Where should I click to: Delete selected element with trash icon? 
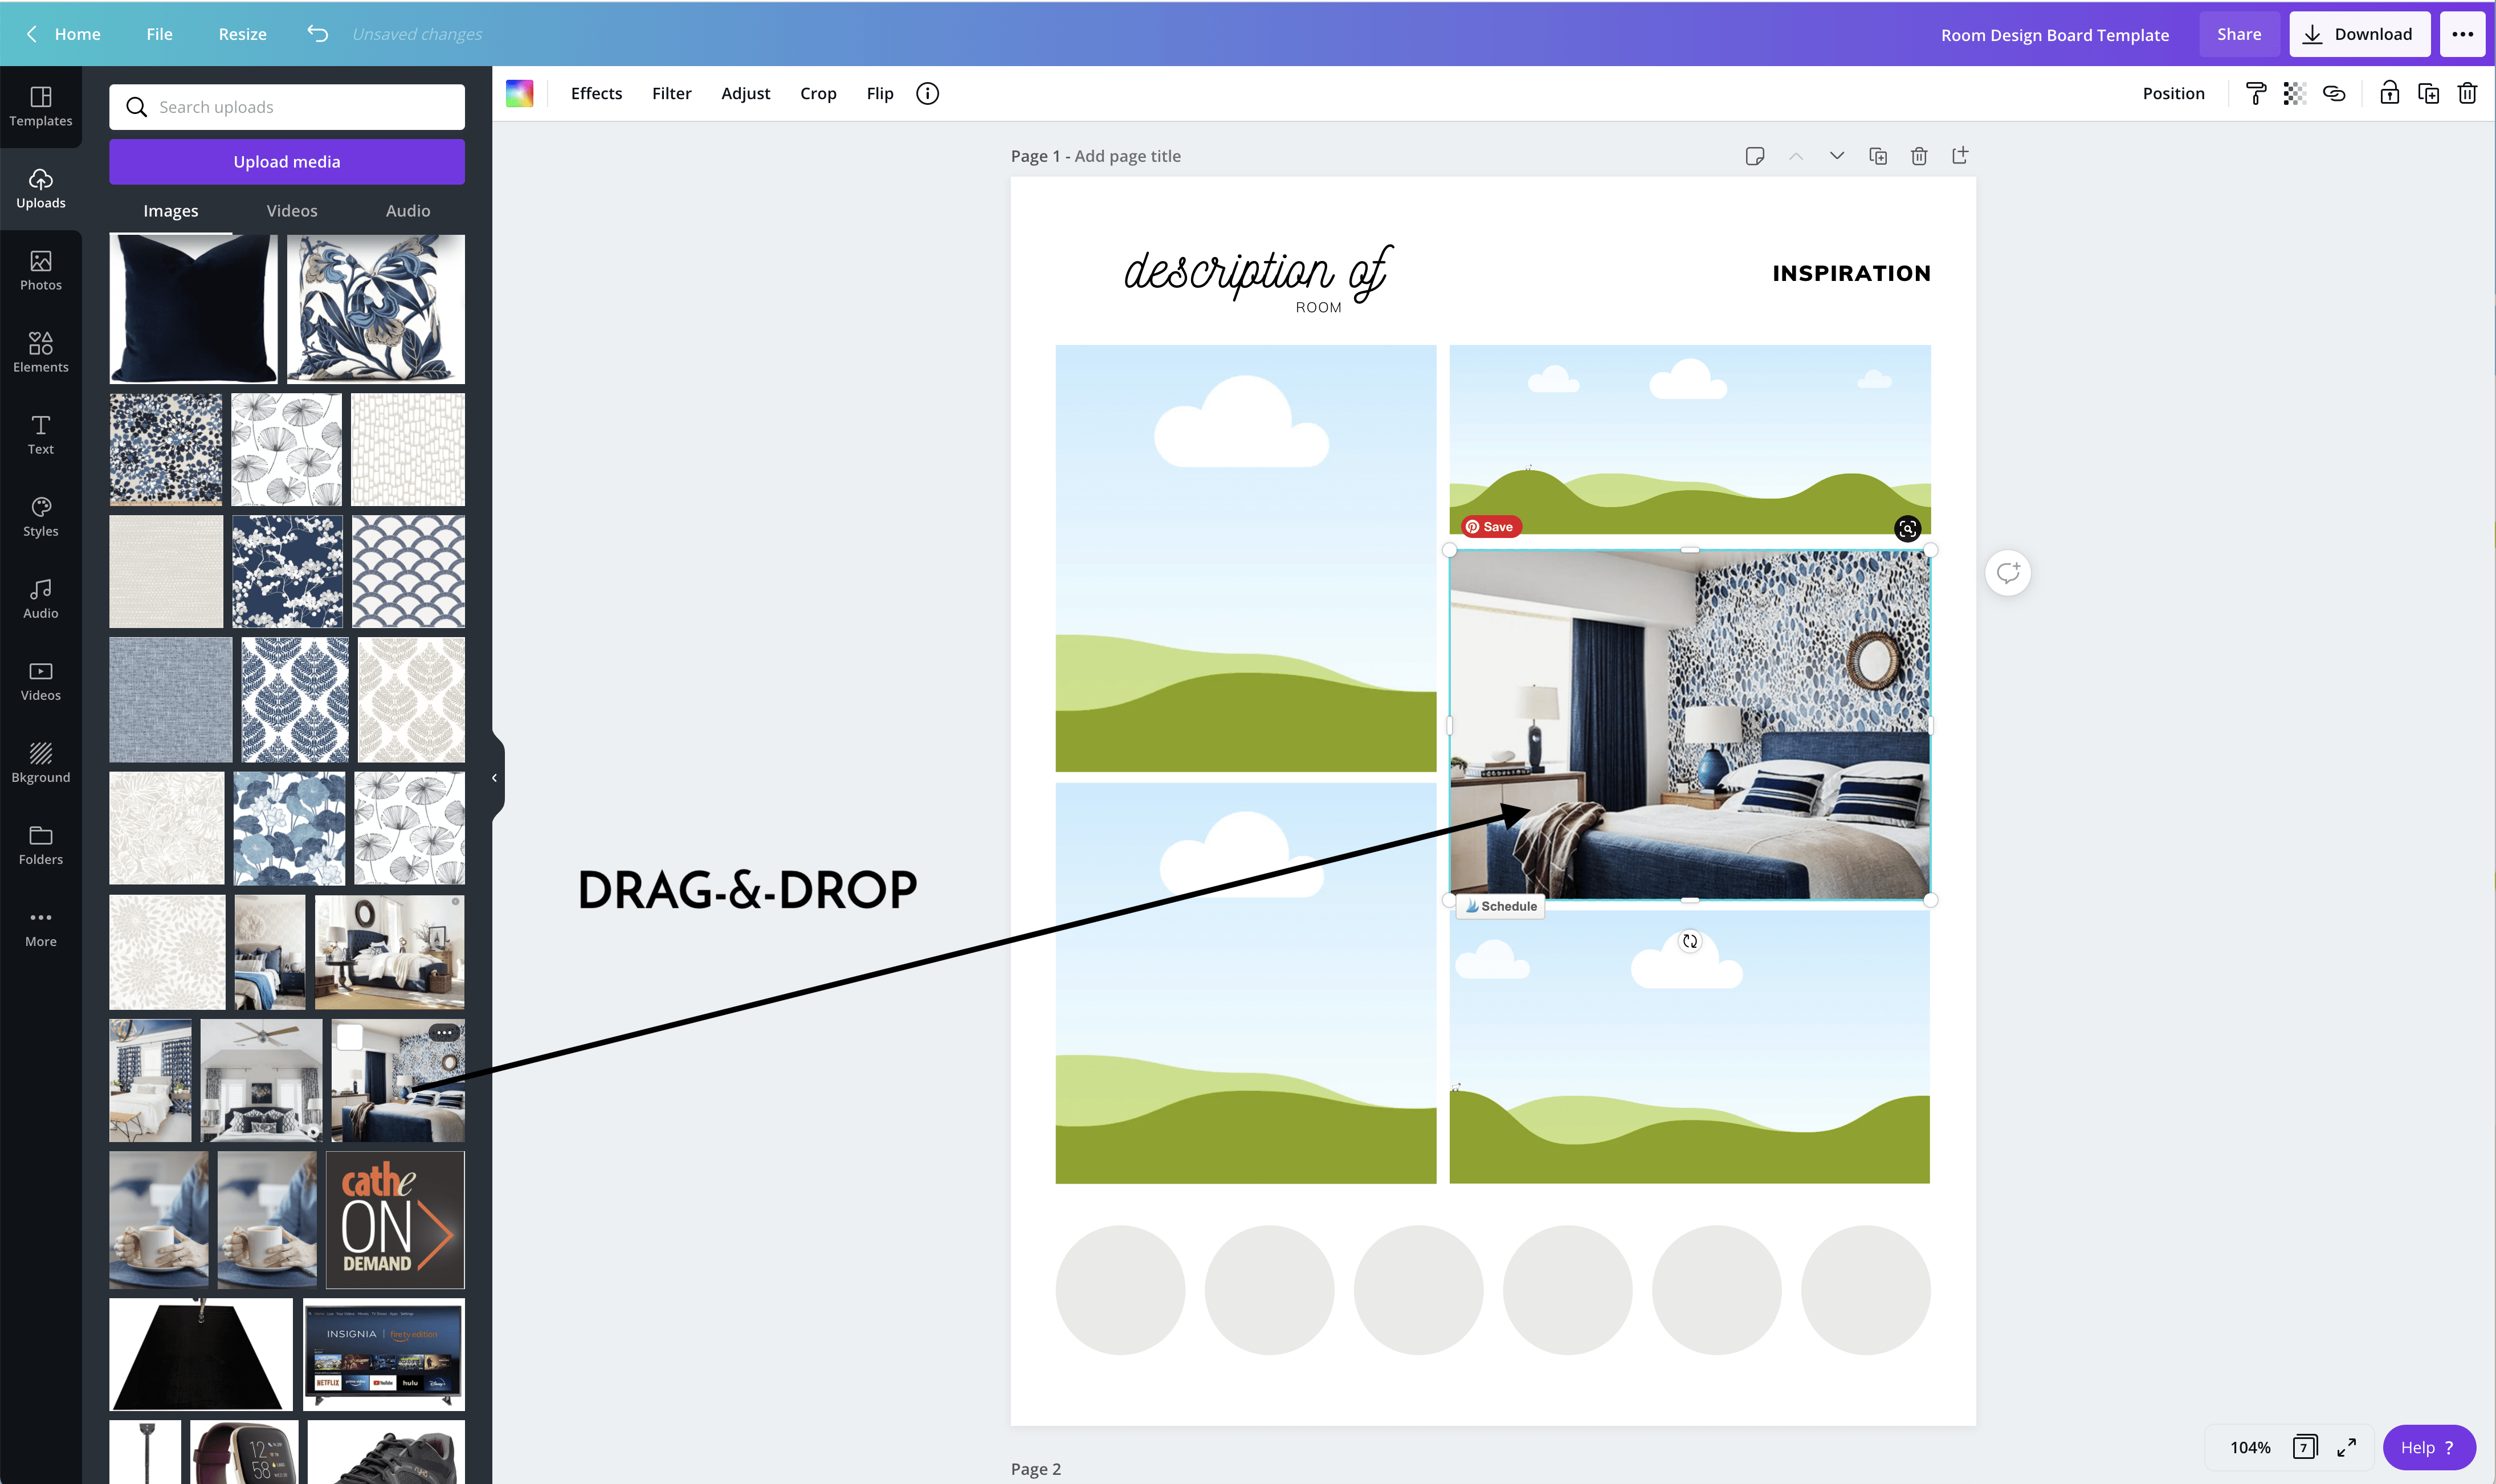2467,93
